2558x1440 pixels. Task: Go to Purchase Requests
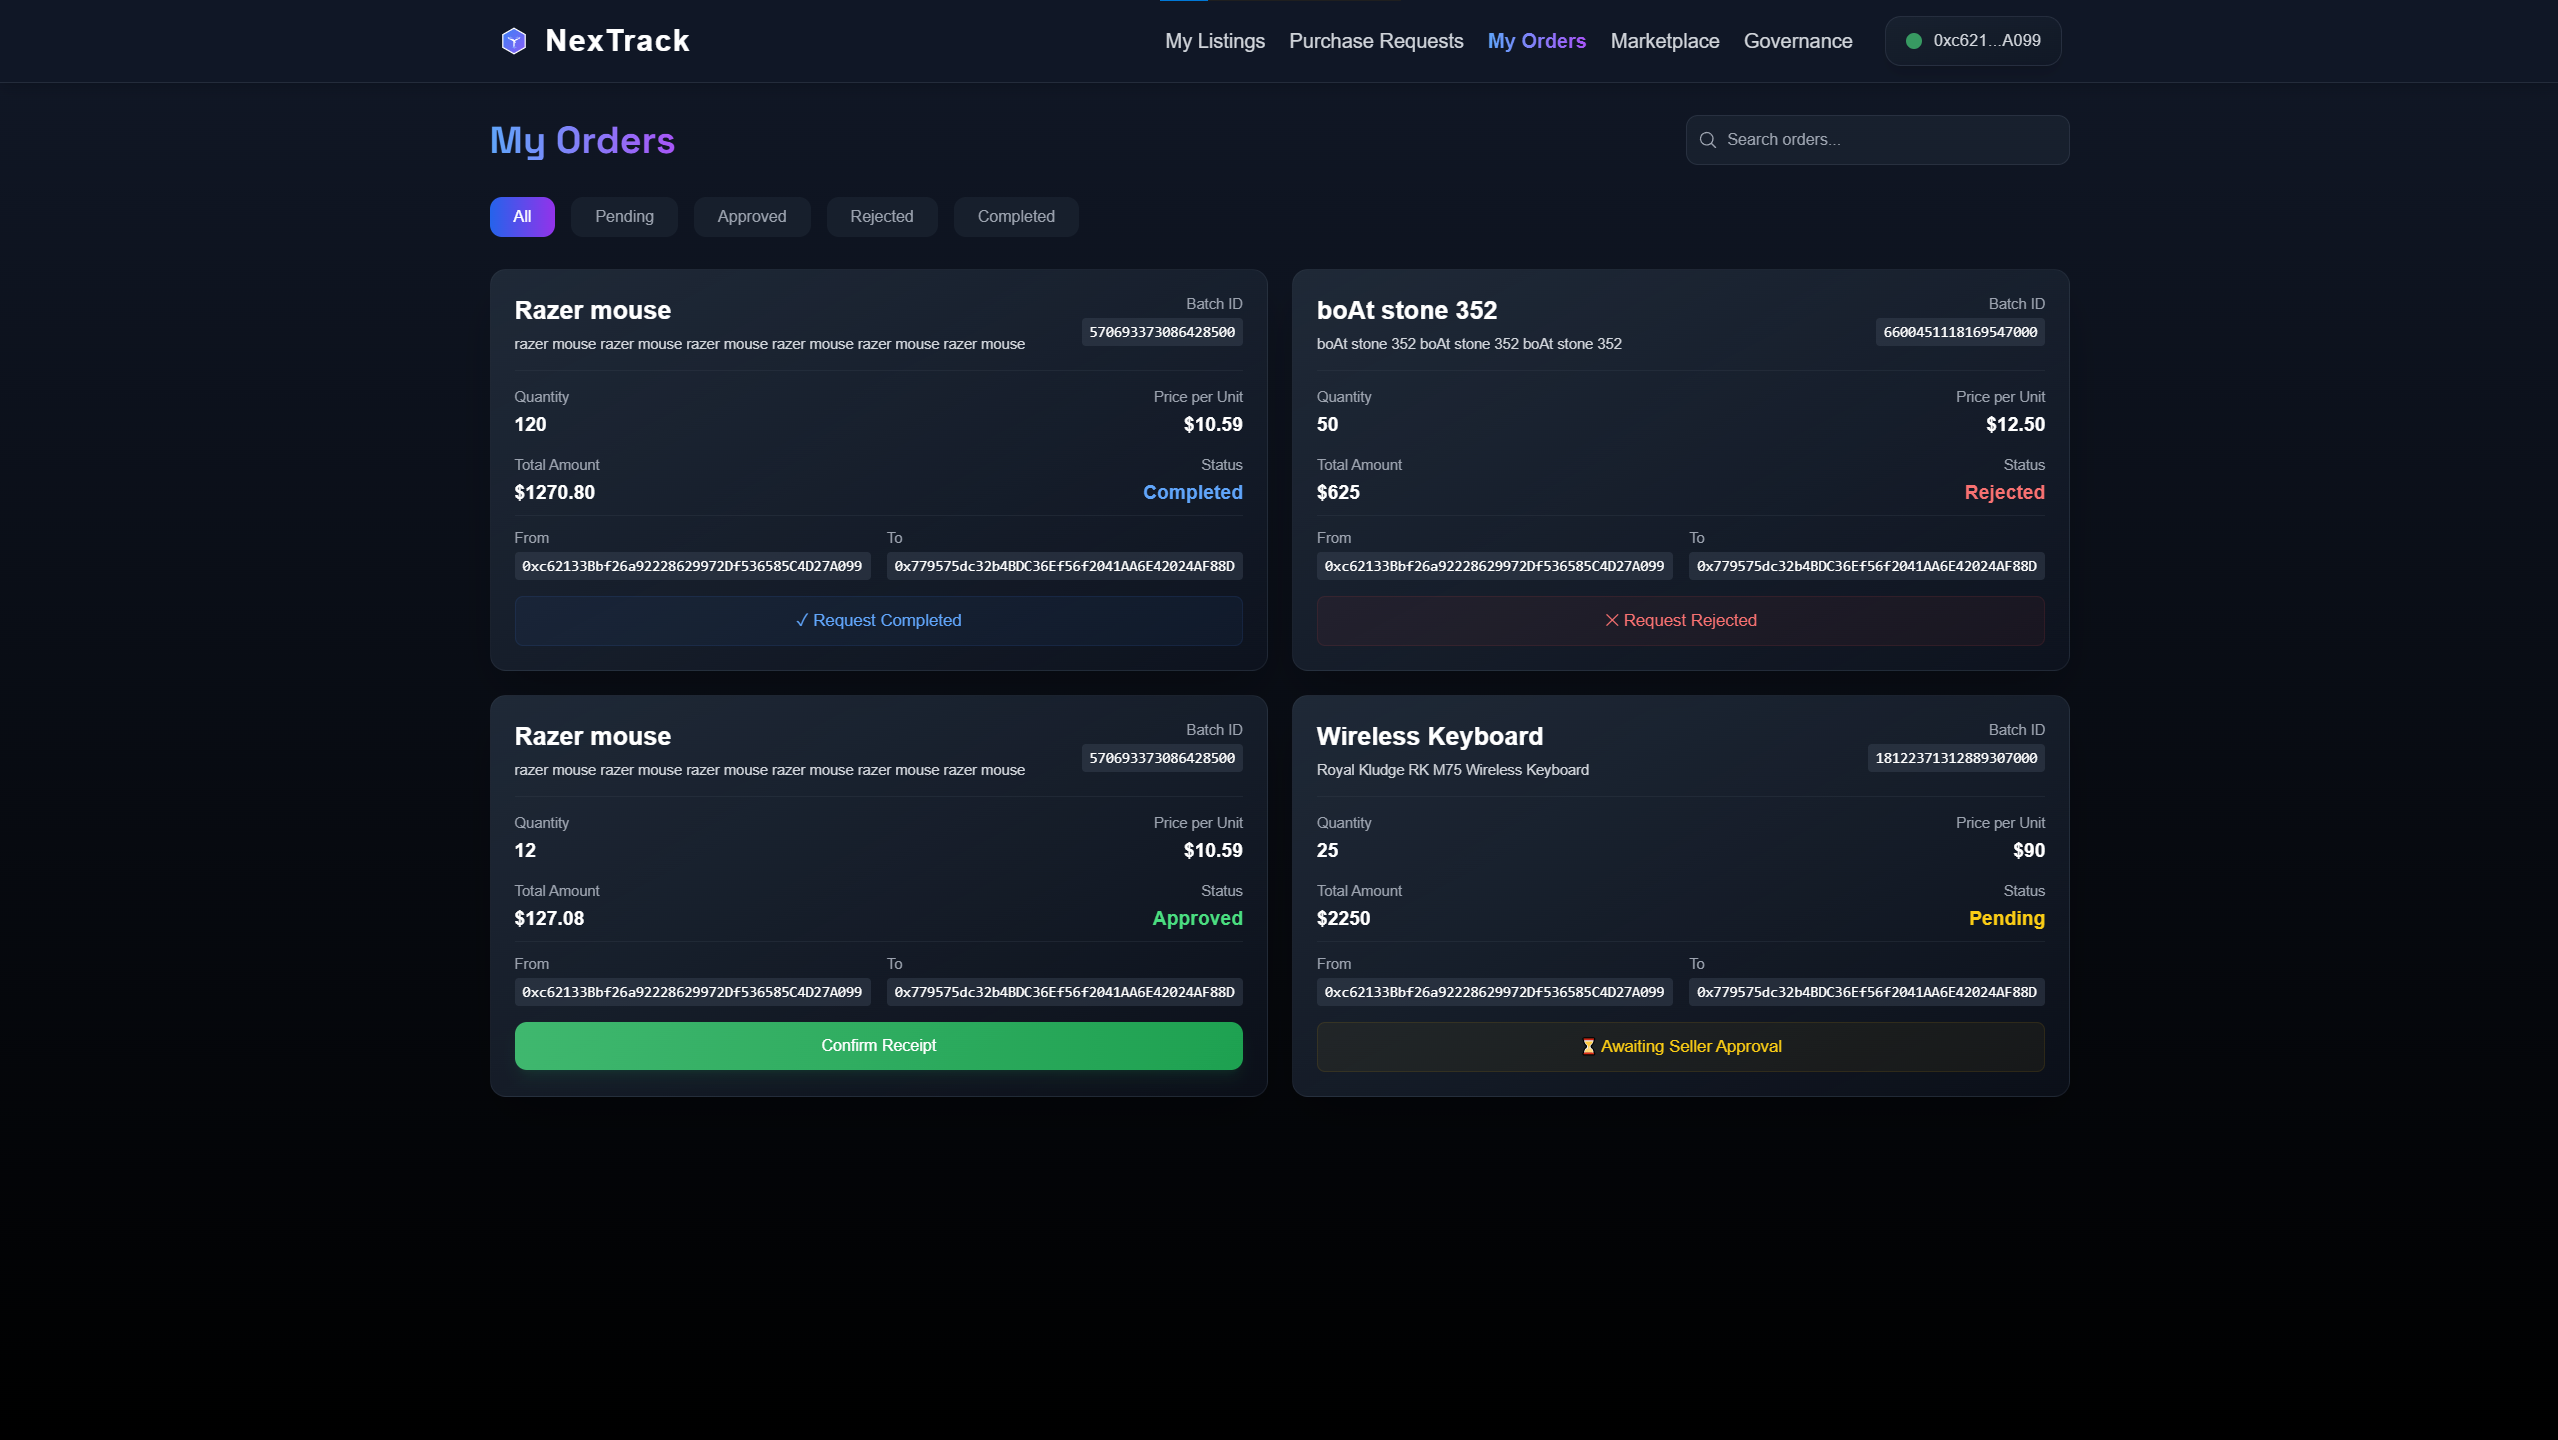tap(1375, 41)
